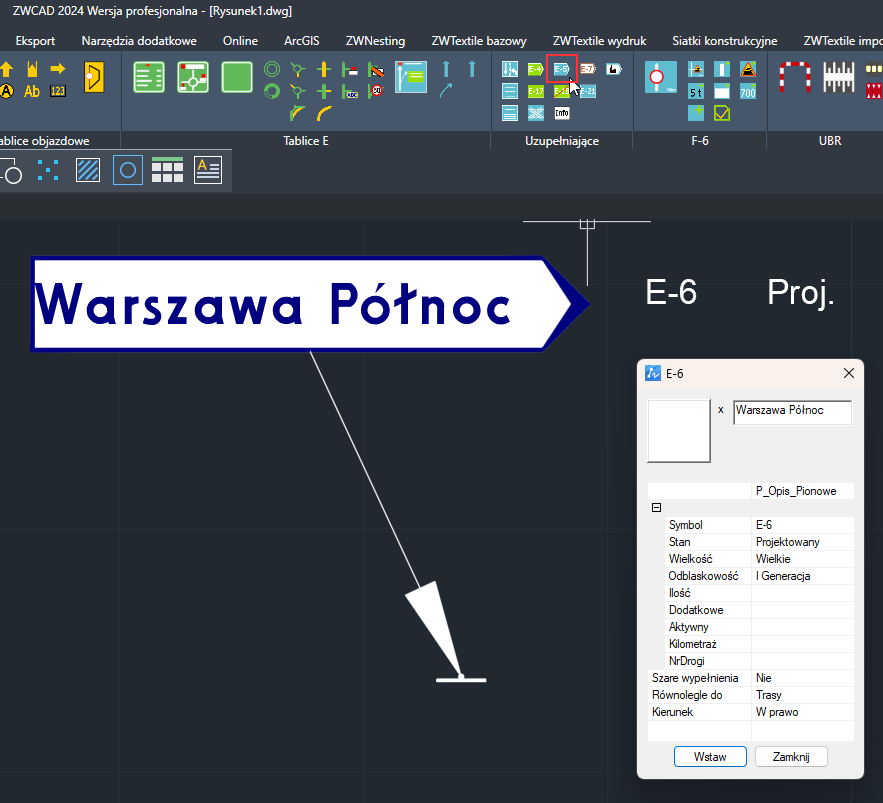
Task: Click the white preview box in E-6 dialog
Action: click(x=679, y=432)
